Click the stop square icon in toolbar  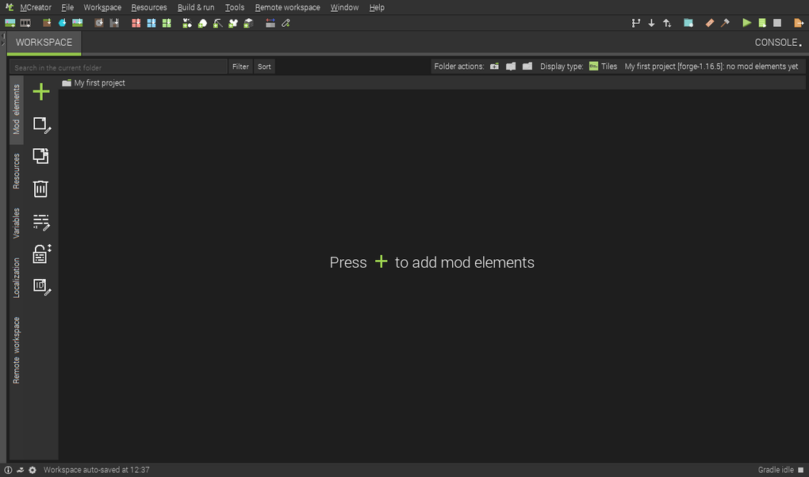tap(777, 23)
